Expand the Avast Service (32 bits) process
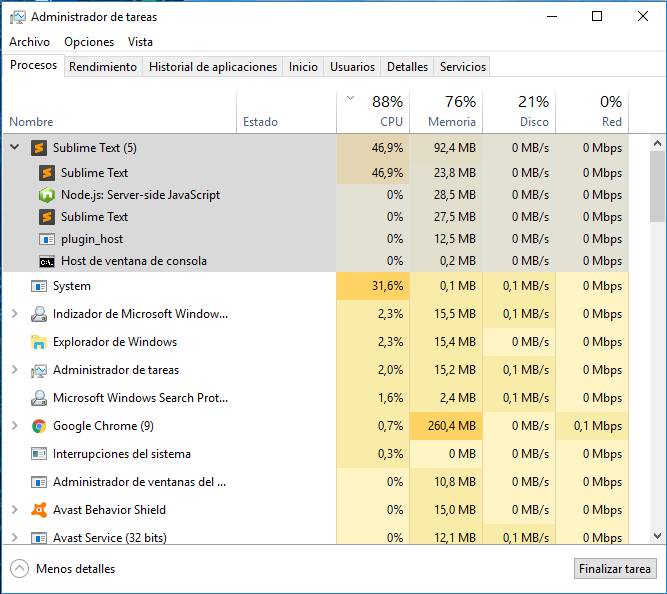 [x=14, y=538]
